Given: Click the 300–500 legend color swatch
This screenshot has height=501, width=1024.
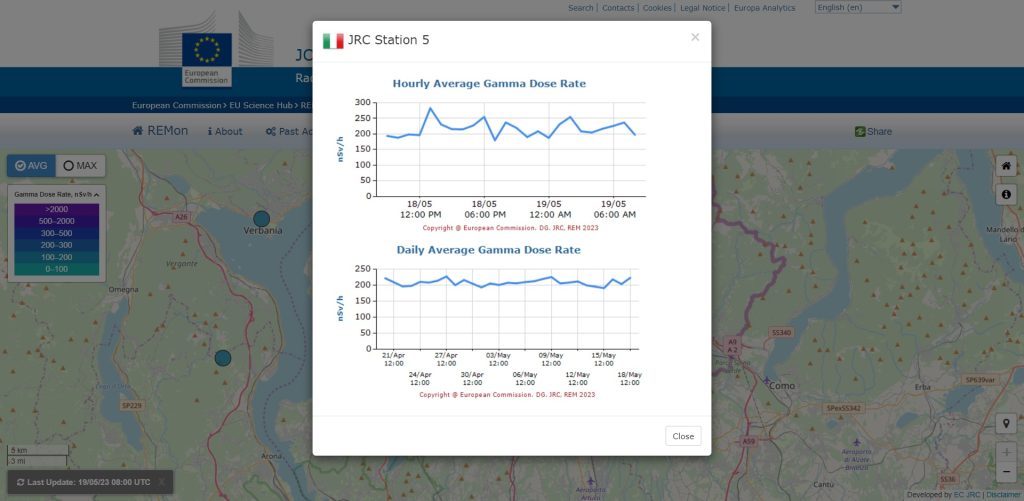Looking at the screenshot, I should [x=57, y=233].
